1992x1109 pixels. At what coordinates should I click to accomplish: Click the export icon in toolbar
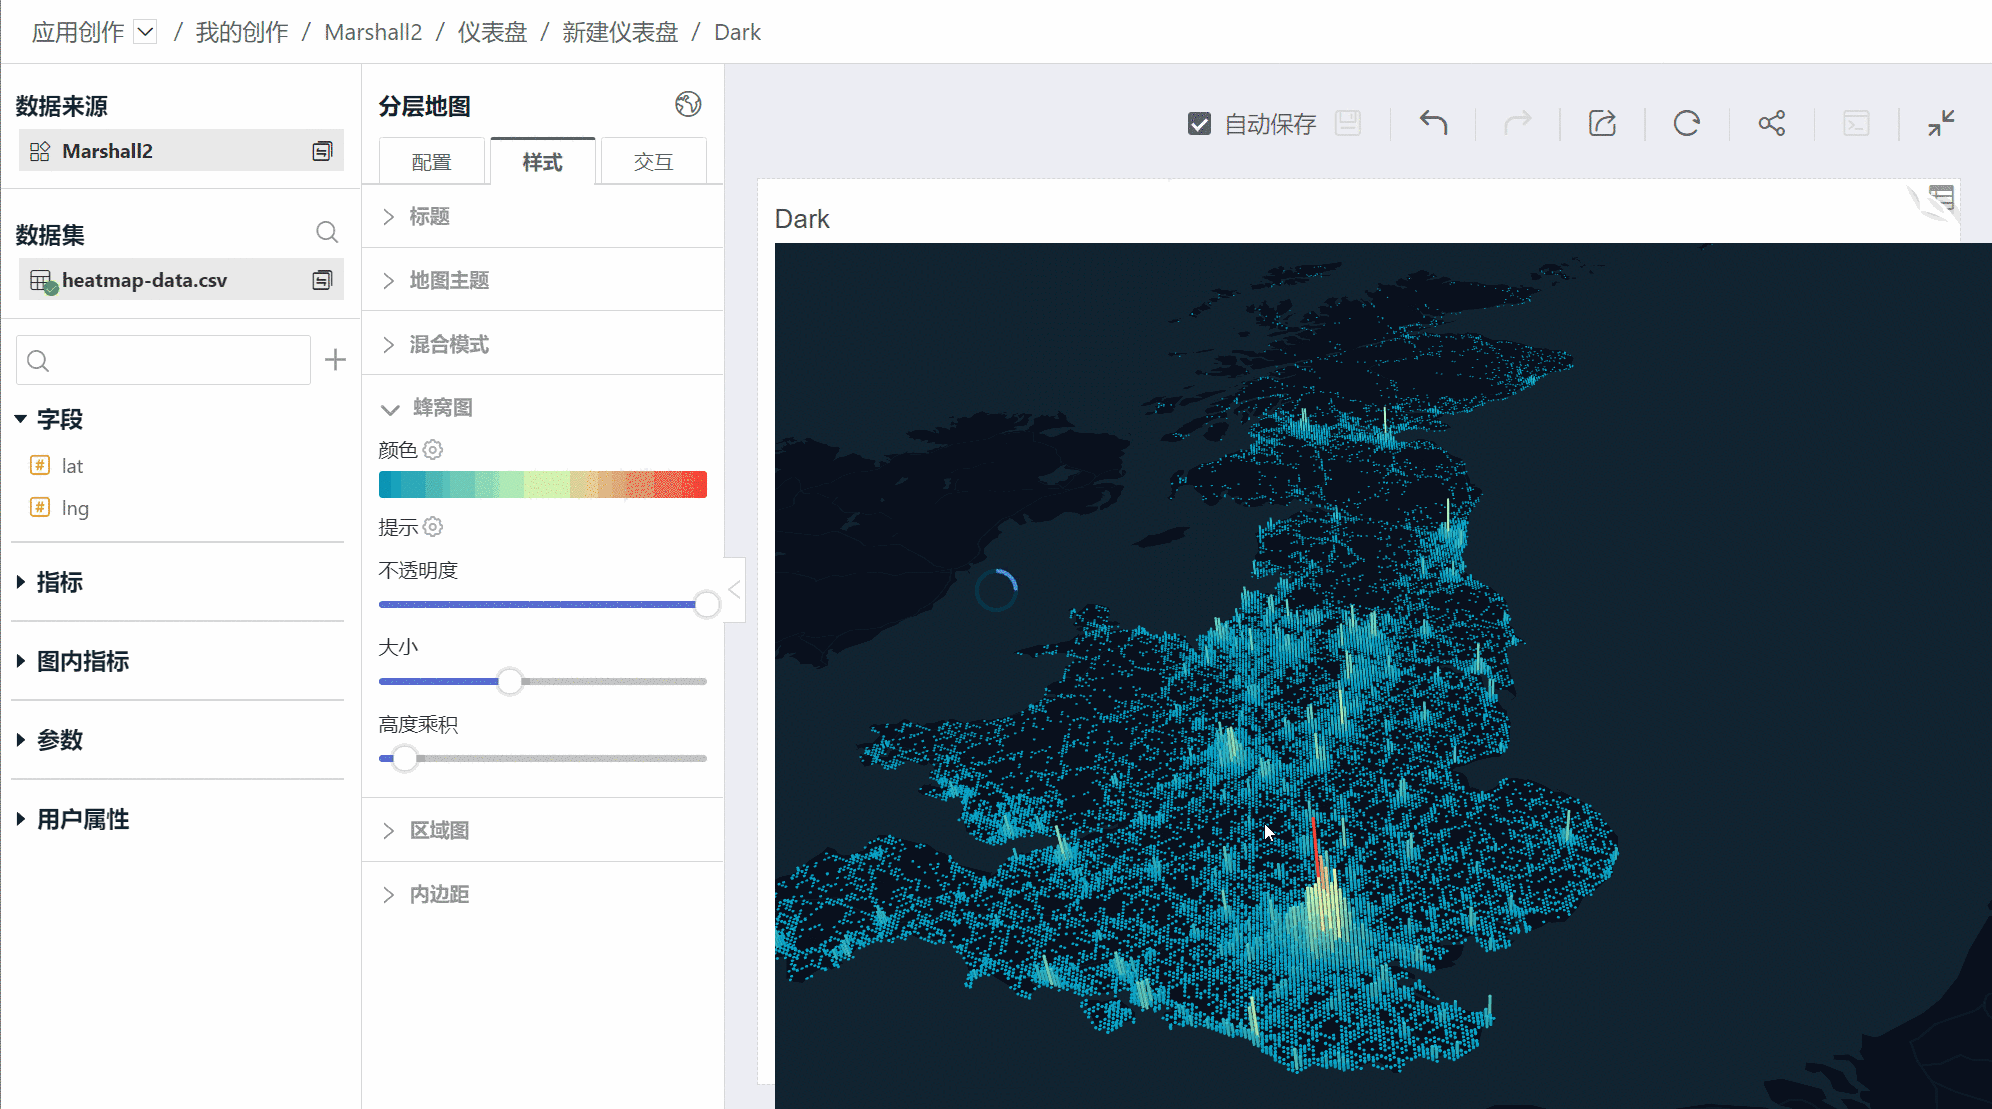[x=1602, y=123]
